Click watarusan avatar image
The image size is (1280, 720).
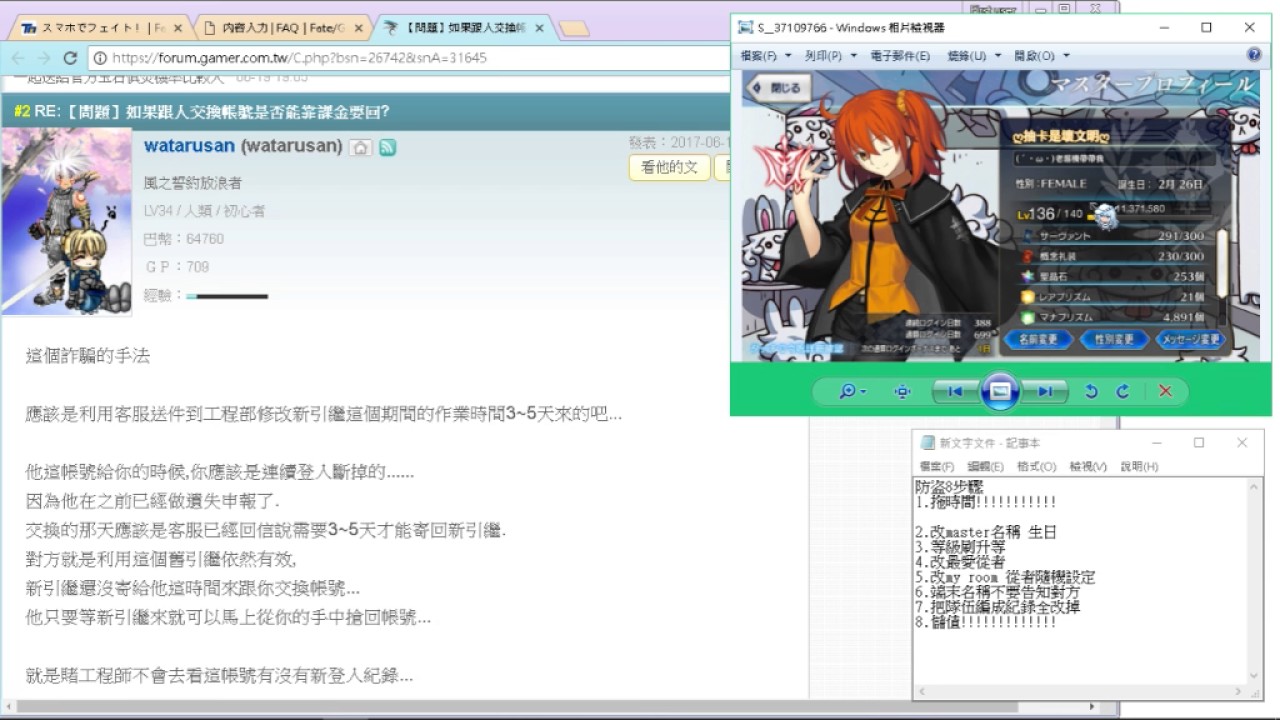pos(66,221)
